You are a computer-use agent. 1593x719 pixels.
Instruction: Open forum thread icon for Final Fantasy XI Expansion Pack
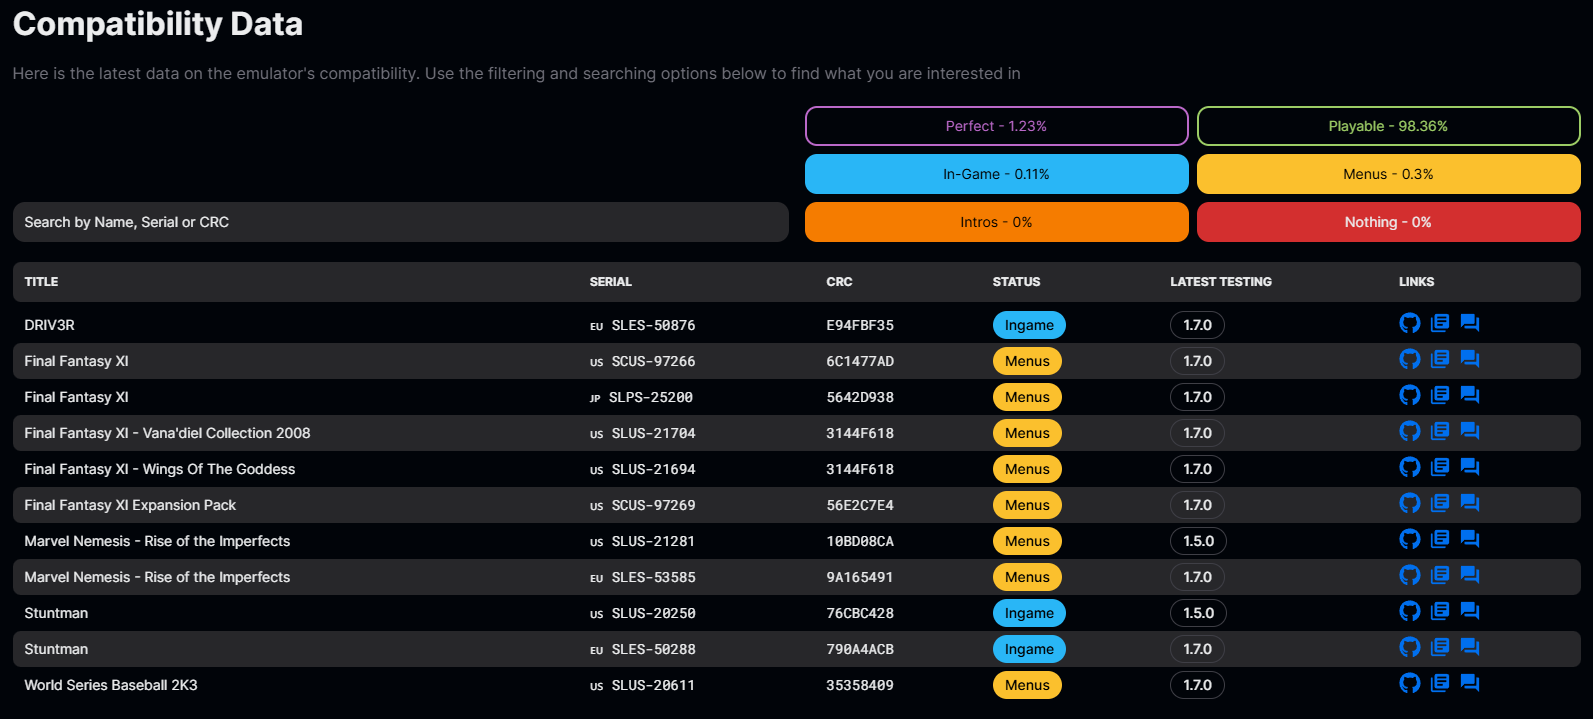pyautogui.click(x=1470, y=503)
